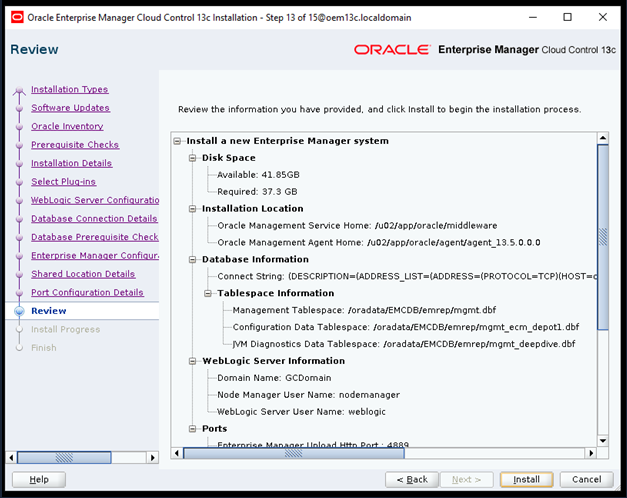
Task: Click the step list horizontal scrollbar thumb
Action: point(64,457)
